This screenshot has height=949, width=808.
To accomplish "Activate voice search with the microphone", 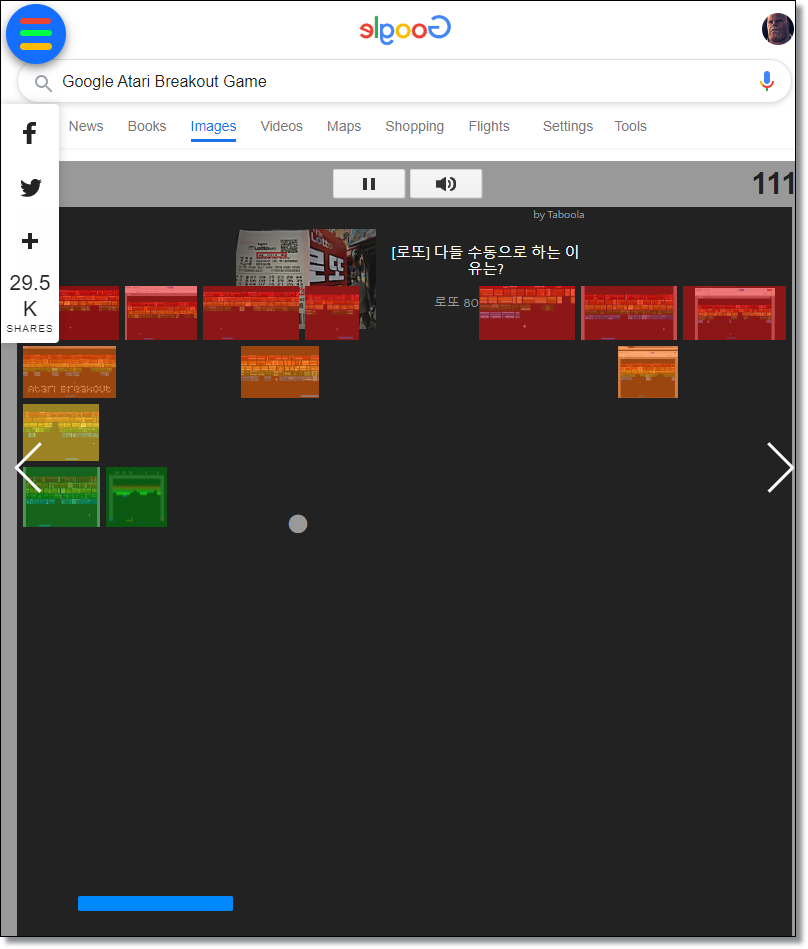I will pos(767,81).
